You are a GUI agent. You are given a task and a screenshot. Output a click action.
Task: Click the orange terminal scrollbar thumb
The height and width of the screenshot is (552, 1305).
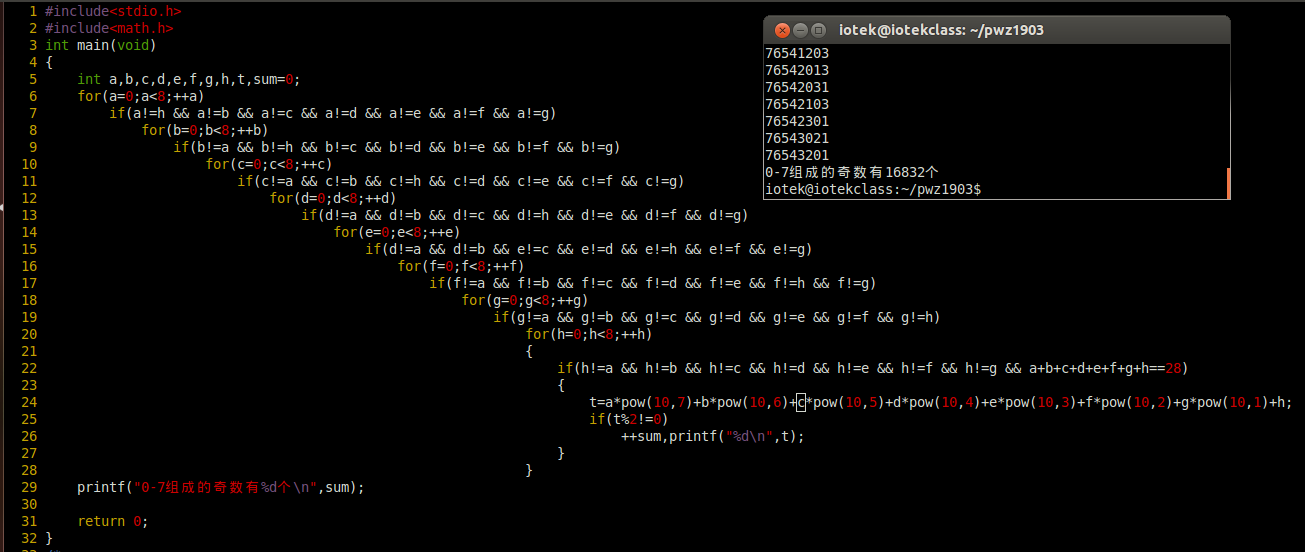coord(1227,183)
